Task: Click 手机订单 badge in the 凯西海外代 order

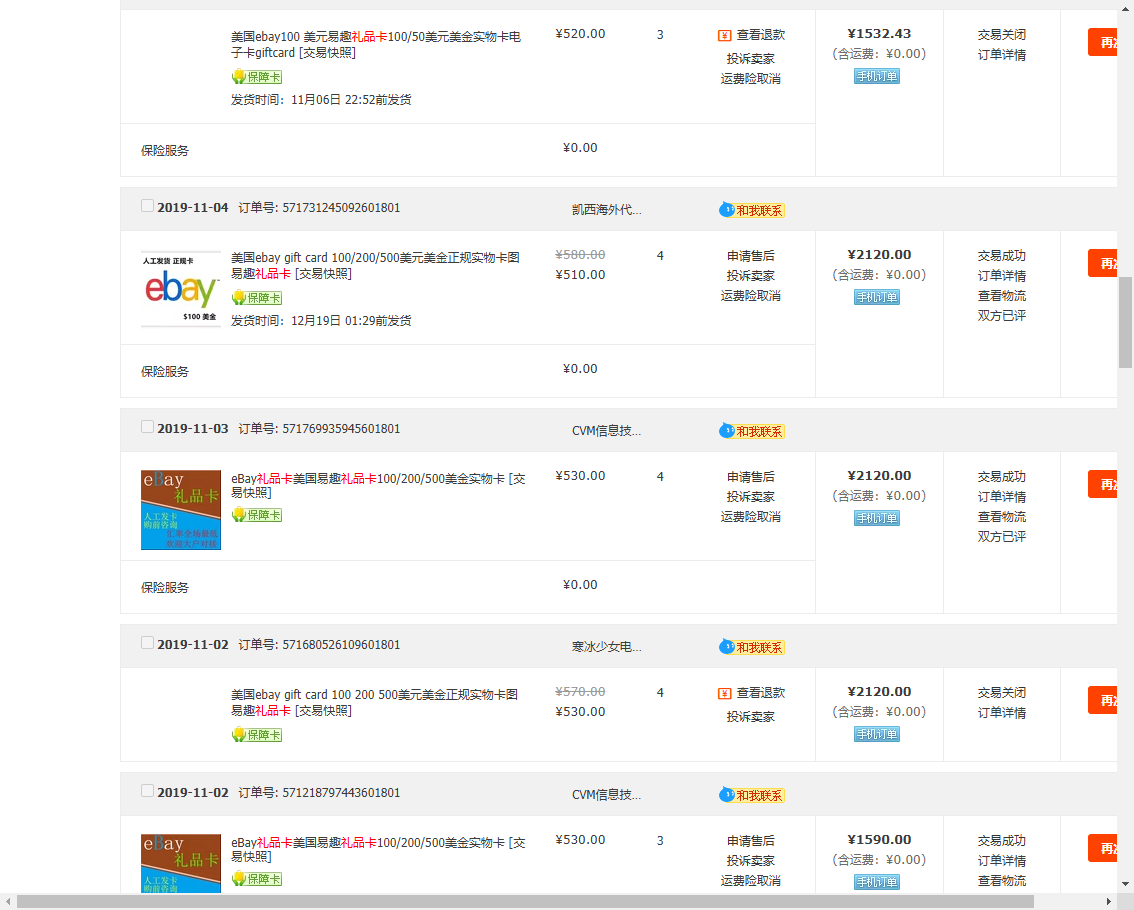Action: coord(877,297)
